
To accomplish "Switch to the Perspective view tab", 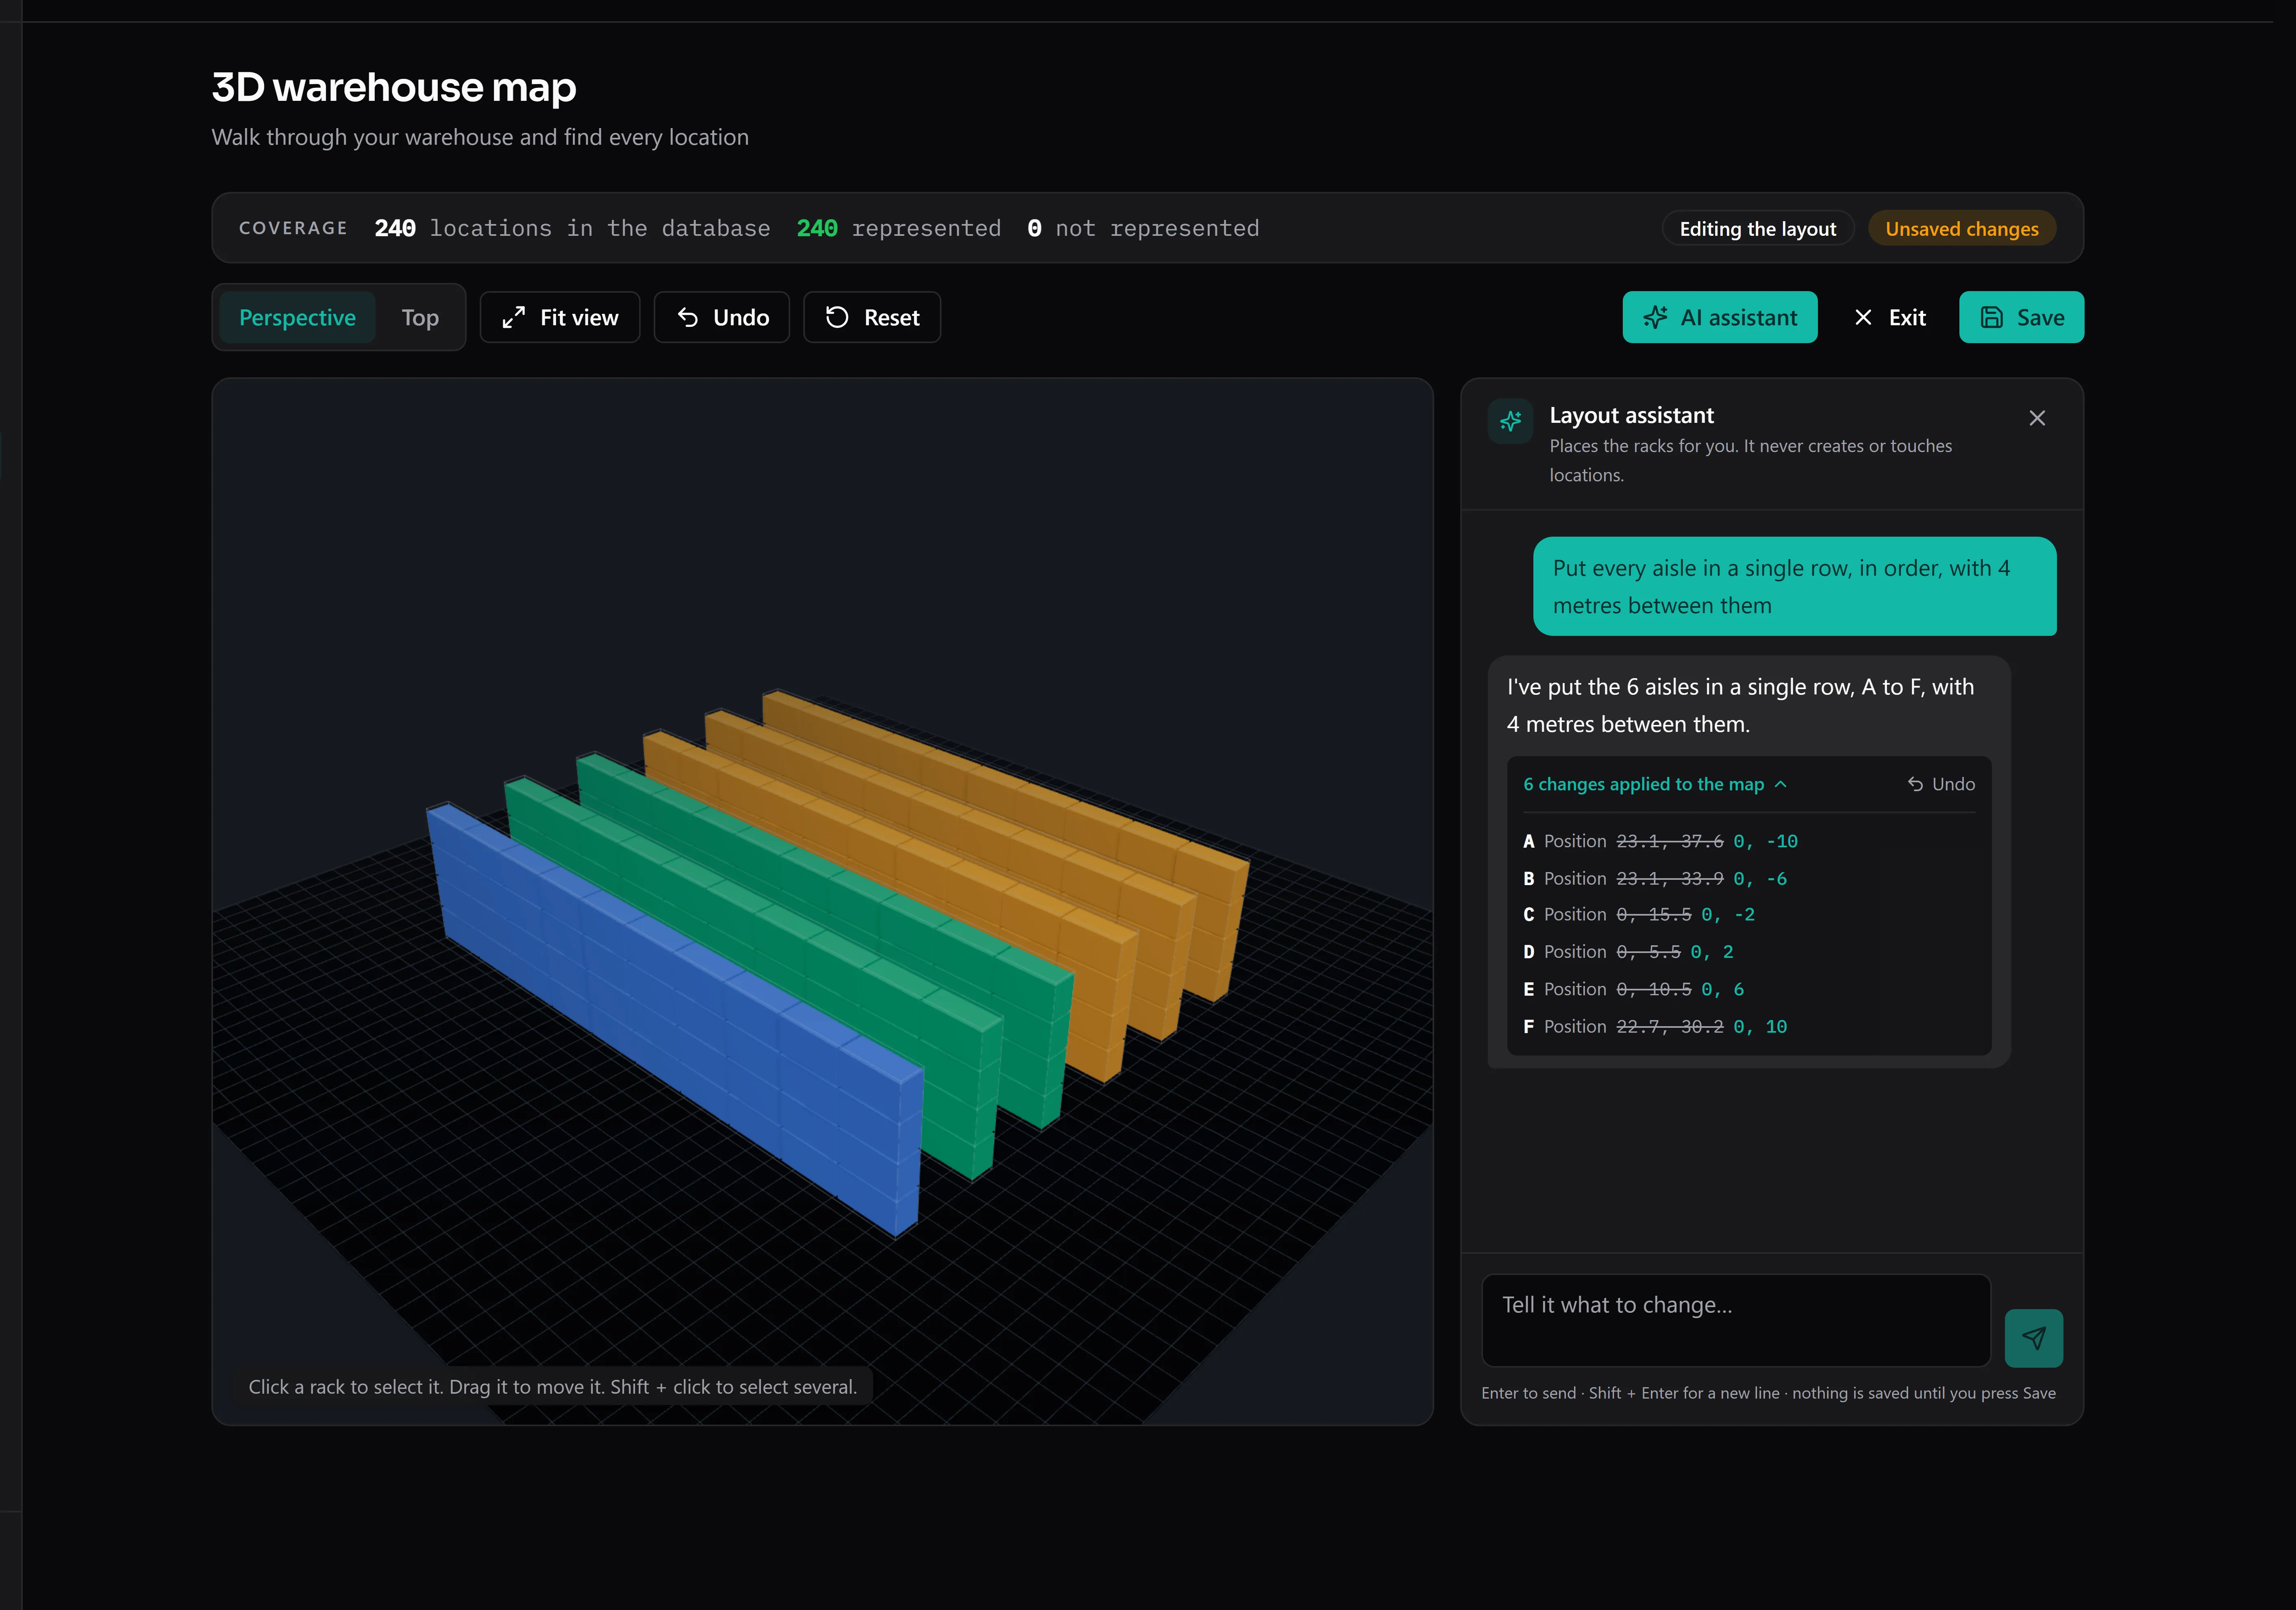I will pos(297,317).
